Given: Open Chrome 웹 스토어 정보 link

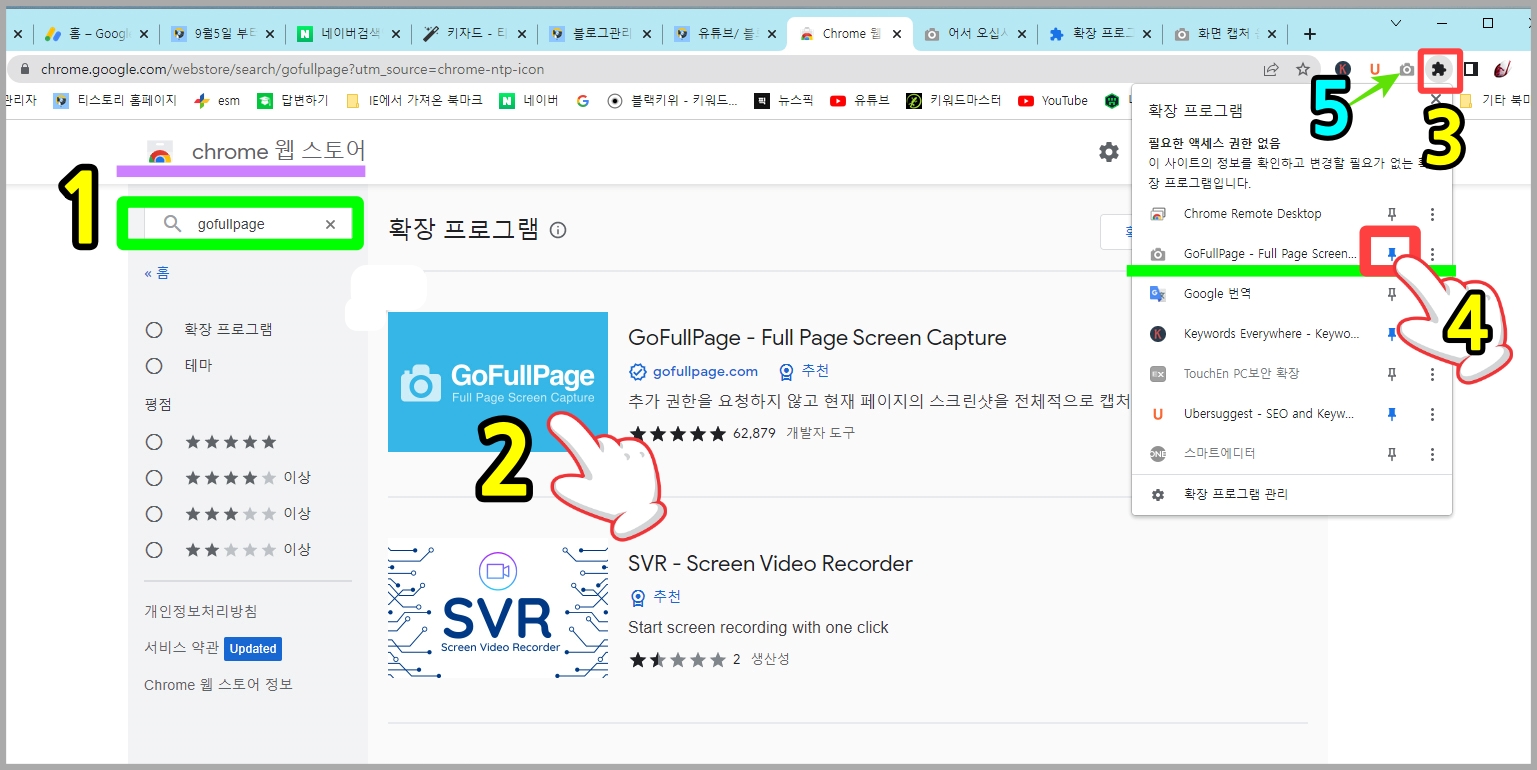Looking at the screenshot, I should pos(218,685).
